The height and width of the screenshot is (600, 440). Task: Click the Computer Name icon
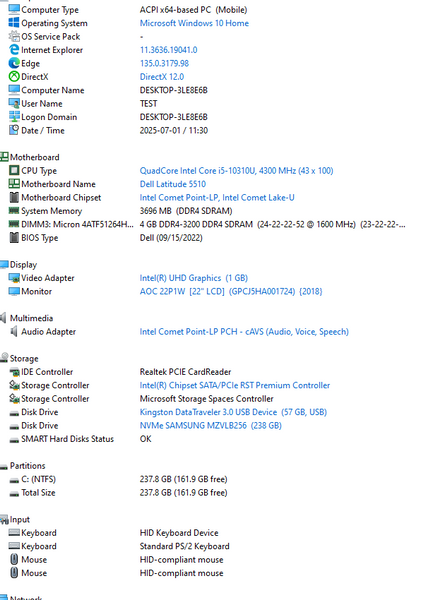pos(14,90)
